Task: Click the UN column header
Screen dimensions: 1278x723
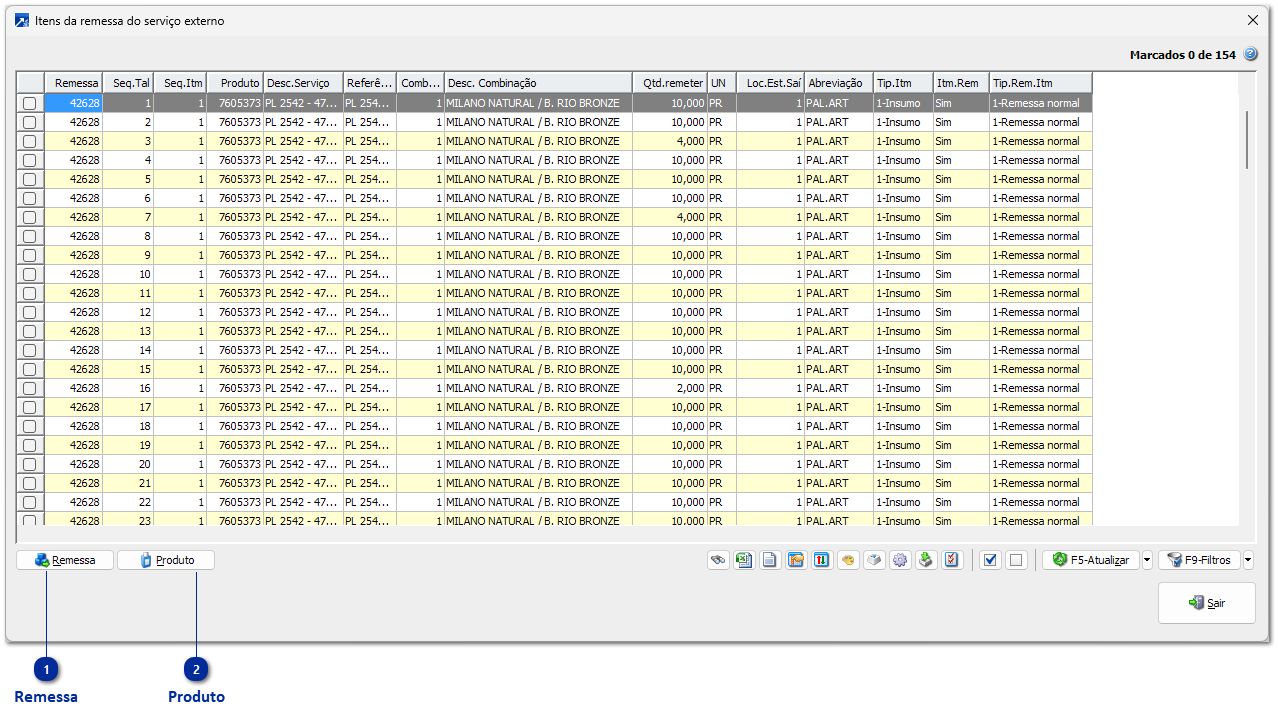Action: (722, 83)
